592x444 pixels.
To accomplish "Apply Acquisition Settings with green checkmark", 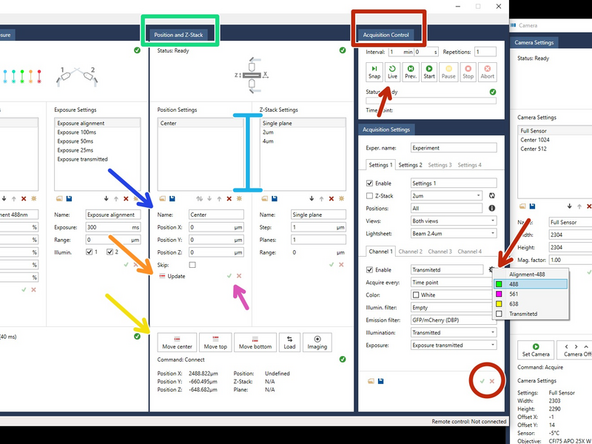I will point(482,381).
